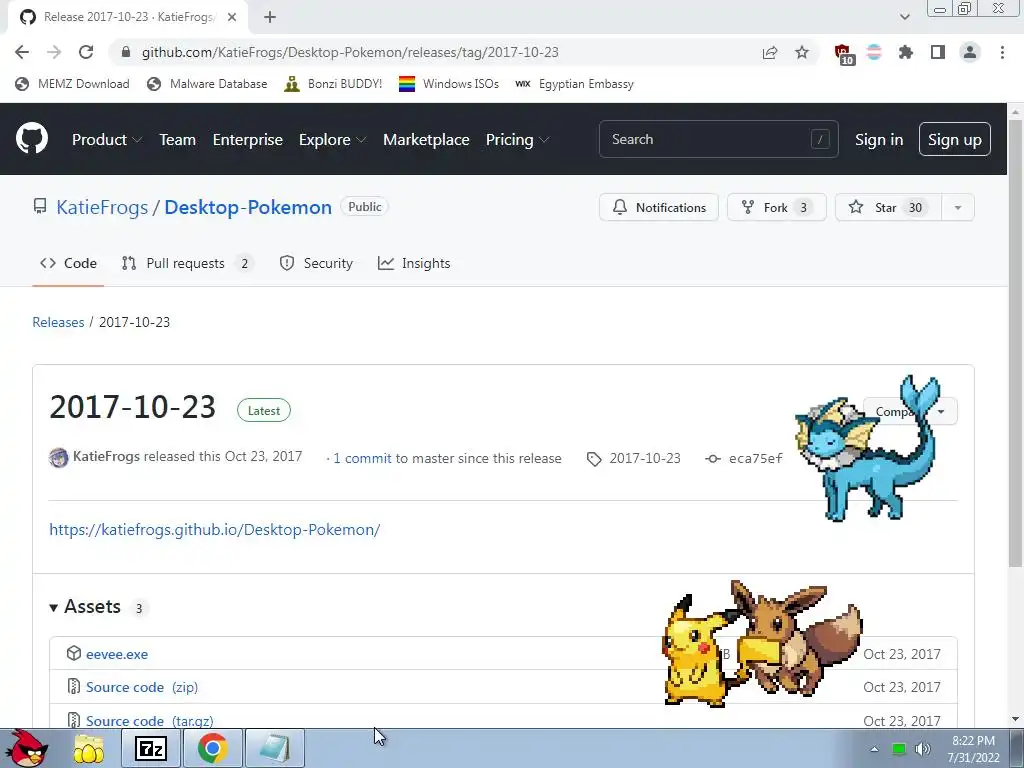
Task: Click the Sign up button
Action: pyautogui.click(x=955, y=139)
